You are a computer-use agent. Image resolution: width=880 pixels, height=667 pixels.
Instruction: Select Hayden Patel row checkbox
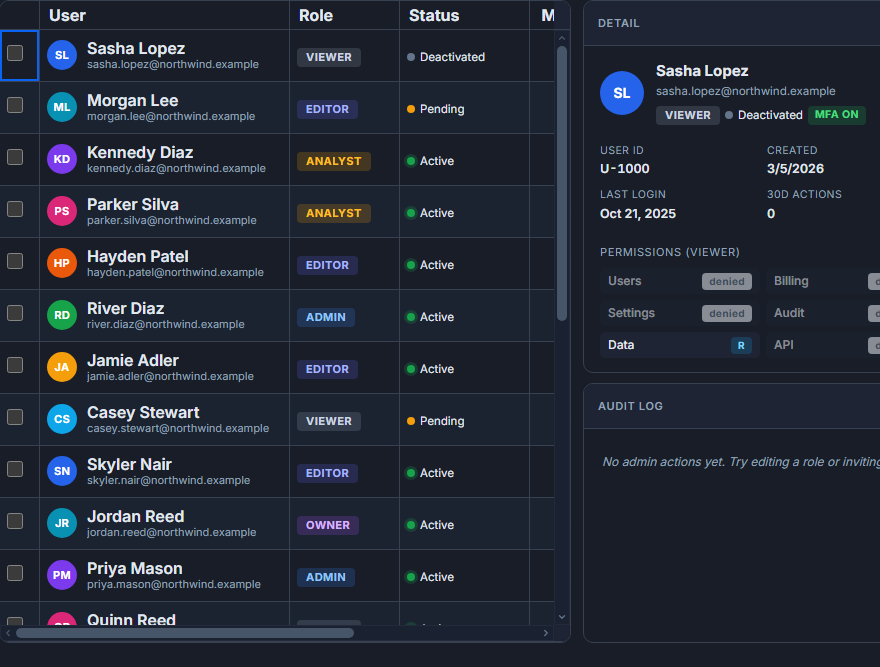[15, 261]
